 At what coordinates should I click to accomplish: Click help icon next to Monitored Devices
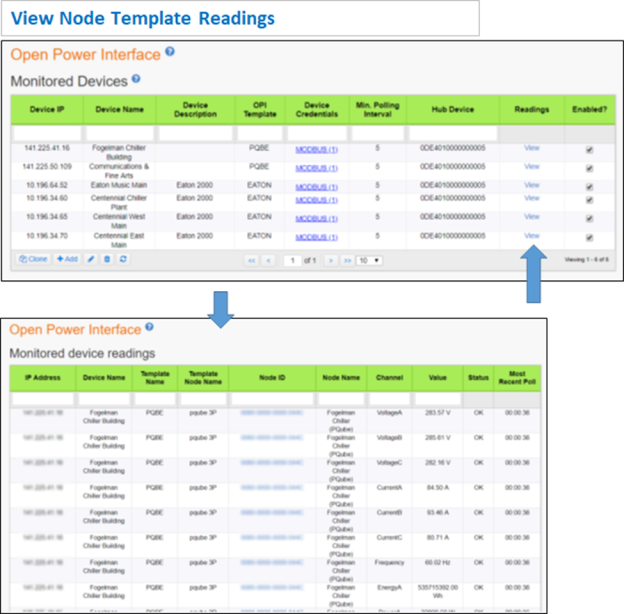tap(136, 79)
